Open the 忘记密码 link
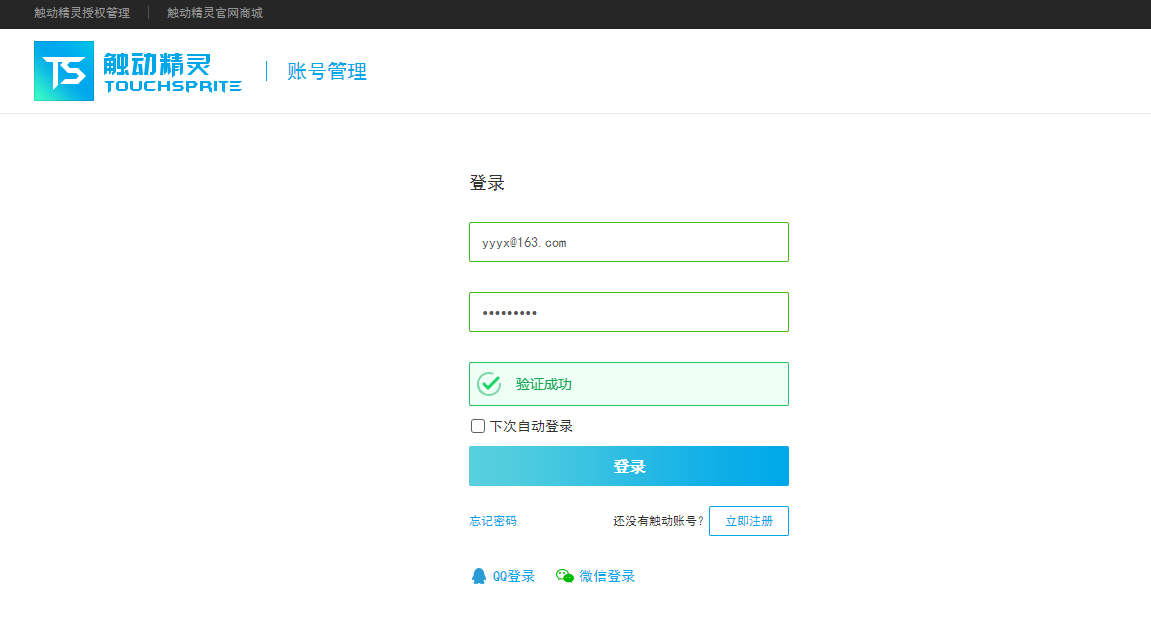1151x626 pixels. [x=493, y=521]
